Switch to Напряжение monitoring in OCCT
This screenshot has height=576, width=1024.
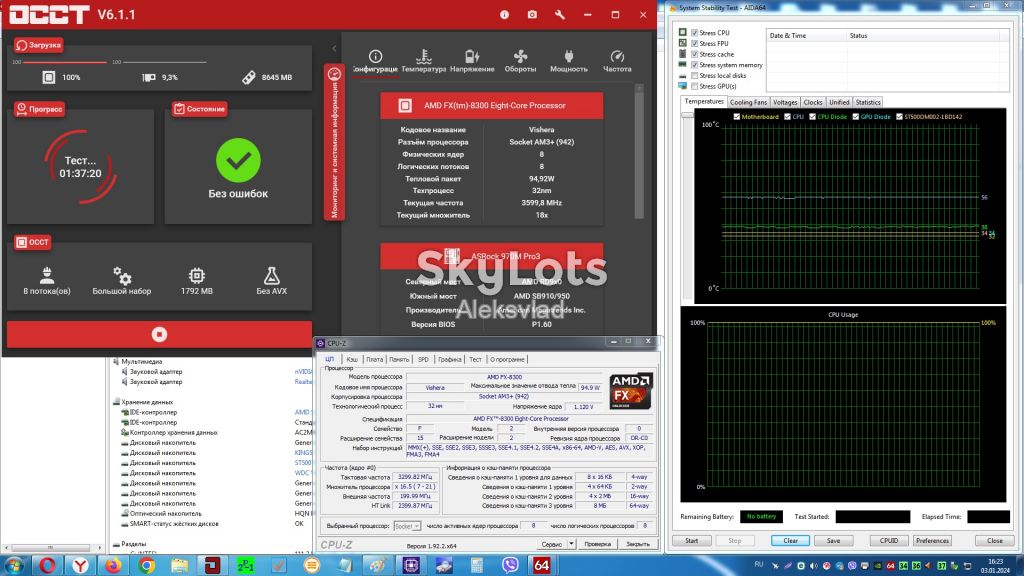tap(472, 61)
